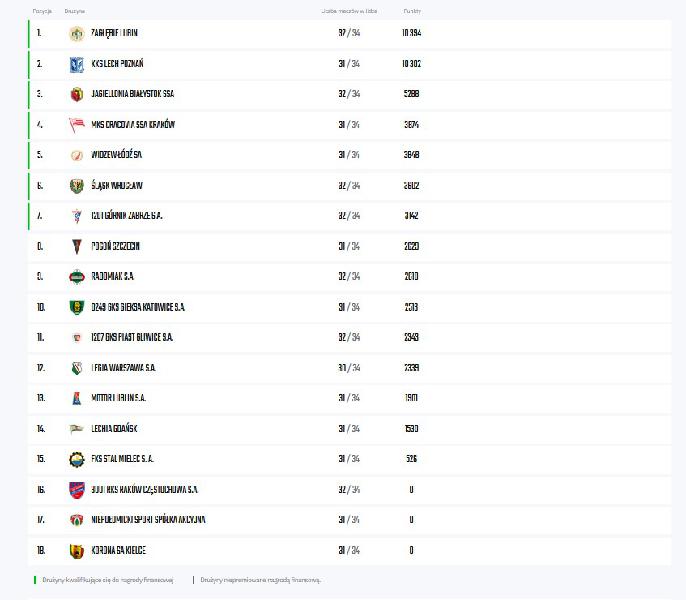This screenshot has height=600, width=686.
Task: Click the Pozycja column header
Action: pyautogui.click(x=42, y=11)
